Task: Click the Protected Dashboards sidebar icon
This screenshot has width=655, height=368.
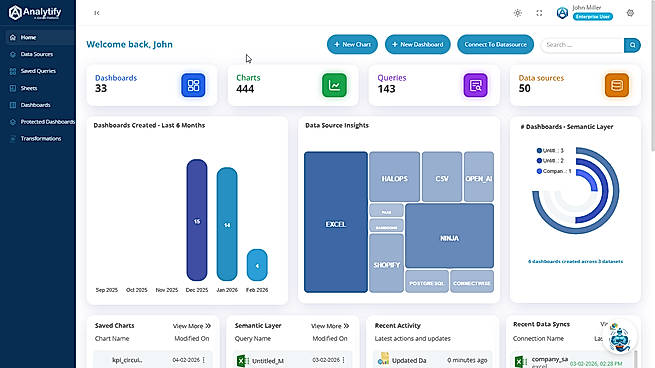Action: point(13,122)
